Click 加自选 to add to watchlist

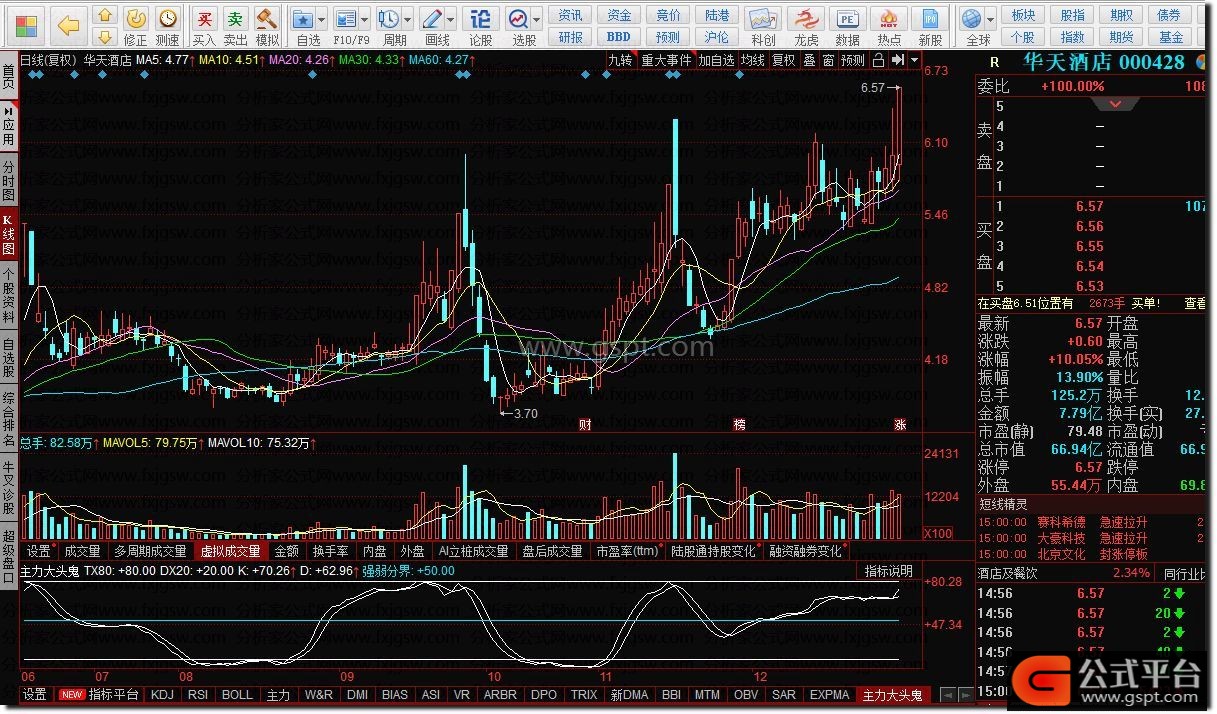(x=716, y=60)
